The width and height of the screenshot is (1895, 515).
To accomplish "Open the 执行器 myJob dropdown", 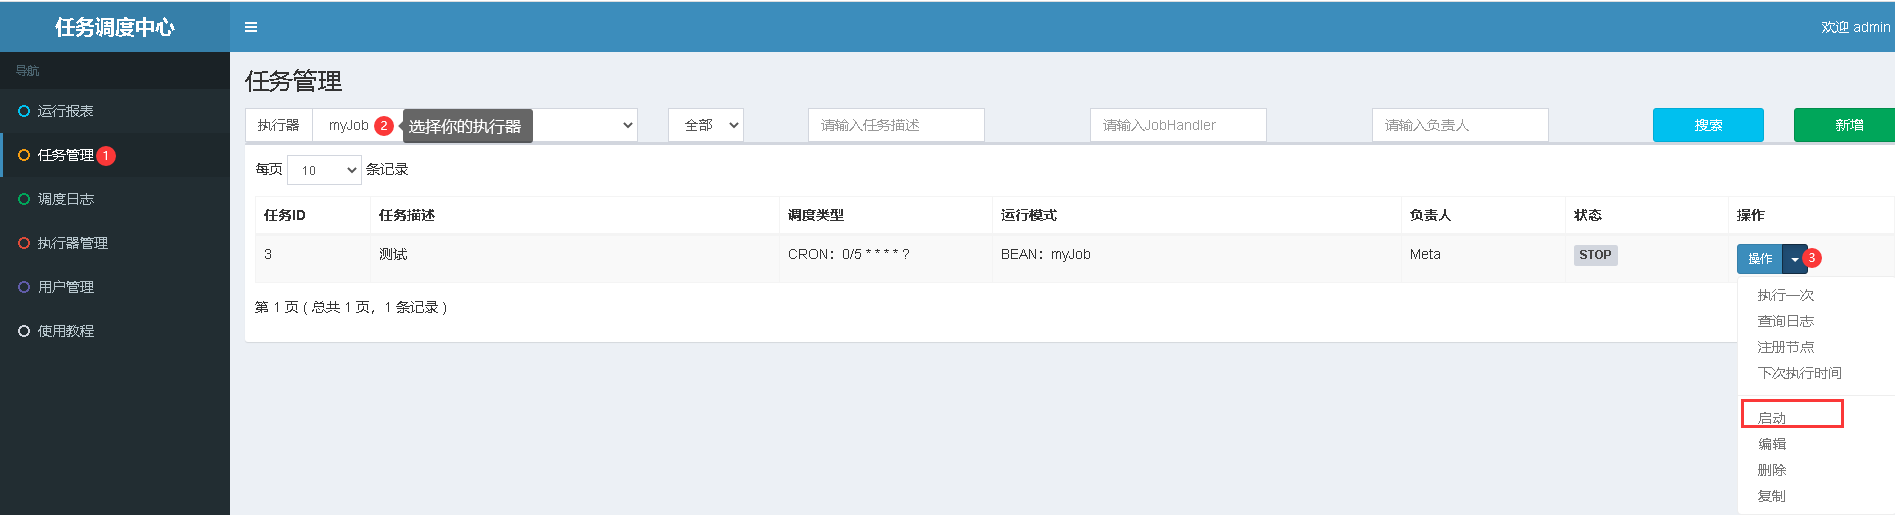I will (x=475, y=125).
